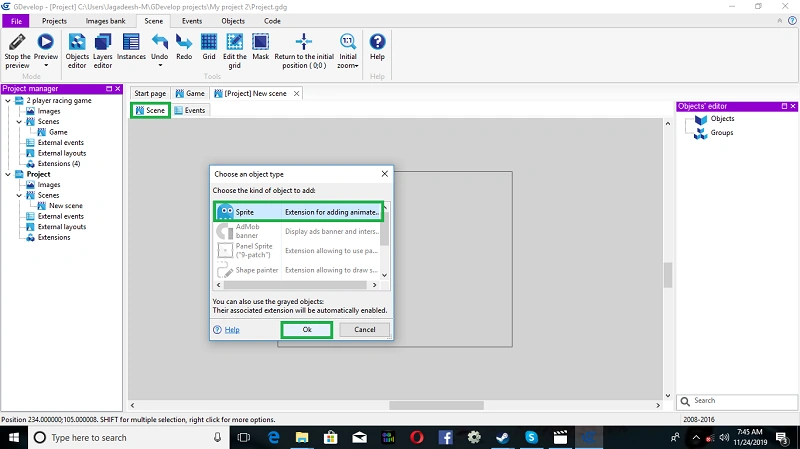800x449 pixels.
Task: Return to the initial position
Action: (304, 42)
